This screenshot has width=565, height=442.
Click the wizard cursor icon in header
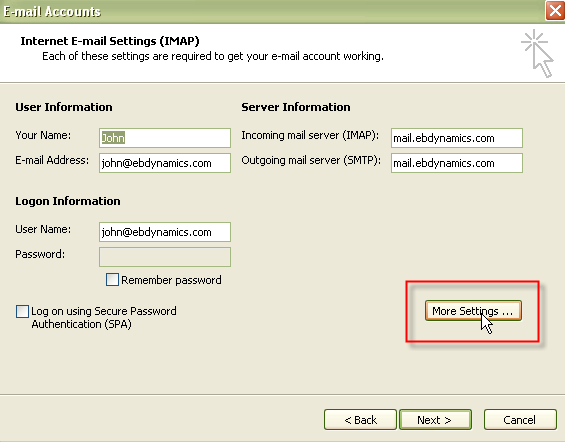tap(537, 54)
